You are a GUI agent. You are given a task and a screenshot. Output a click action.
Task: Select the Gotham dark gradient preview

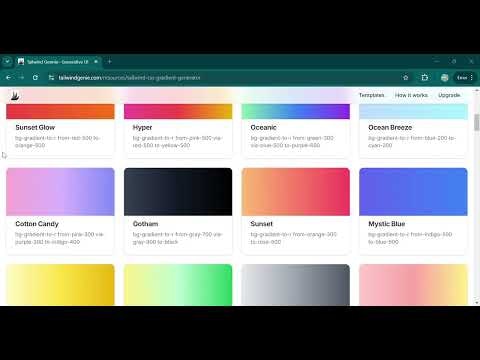[178, 192]
